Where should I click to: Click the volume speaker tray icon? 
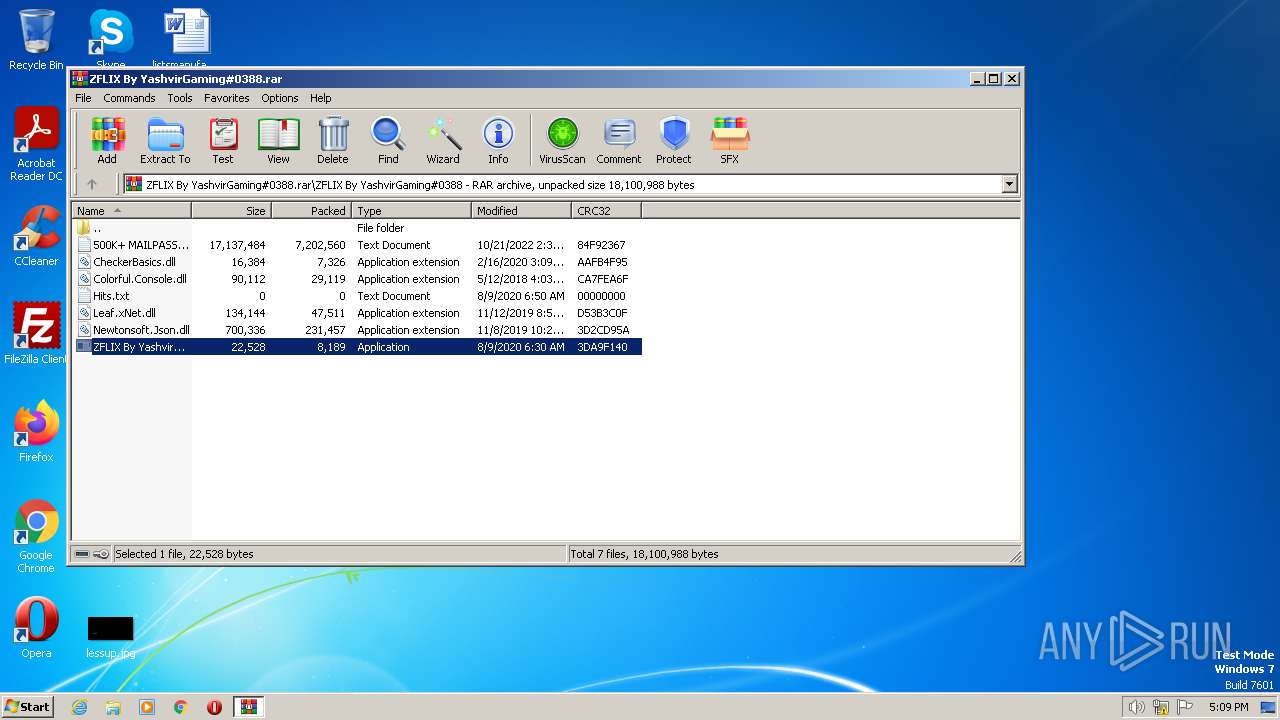pyautogui.click(x=1136, y=707)
